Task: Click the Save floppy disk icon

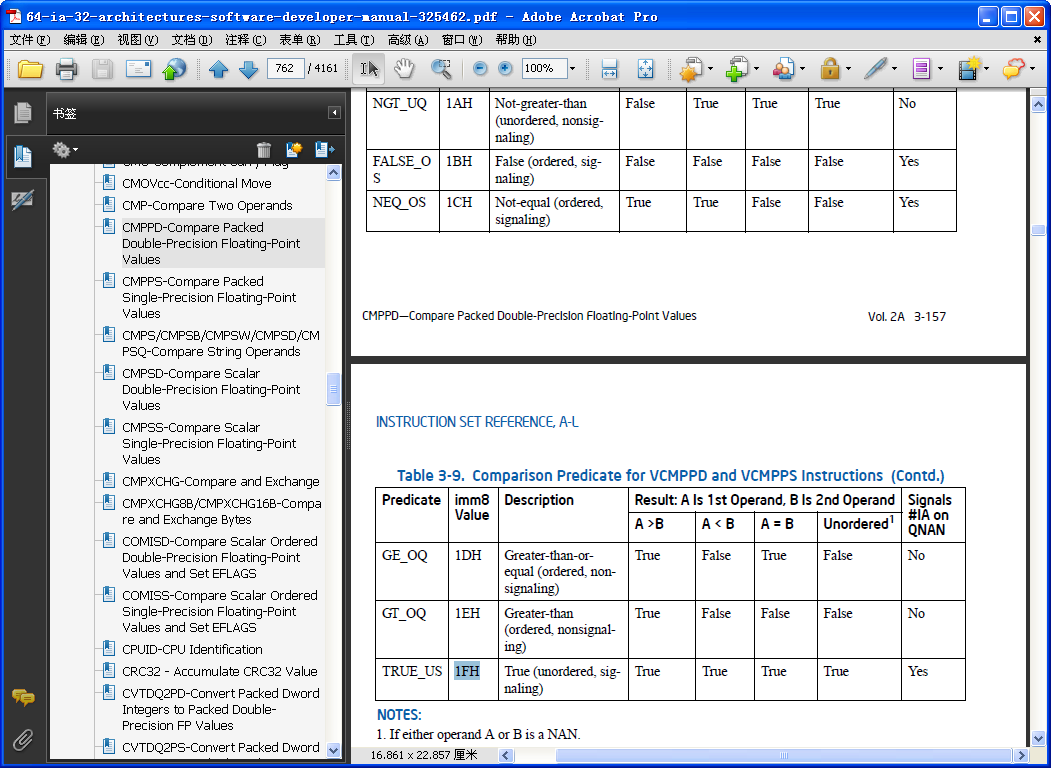Action: pyautogui.click(x=103, y=69)
